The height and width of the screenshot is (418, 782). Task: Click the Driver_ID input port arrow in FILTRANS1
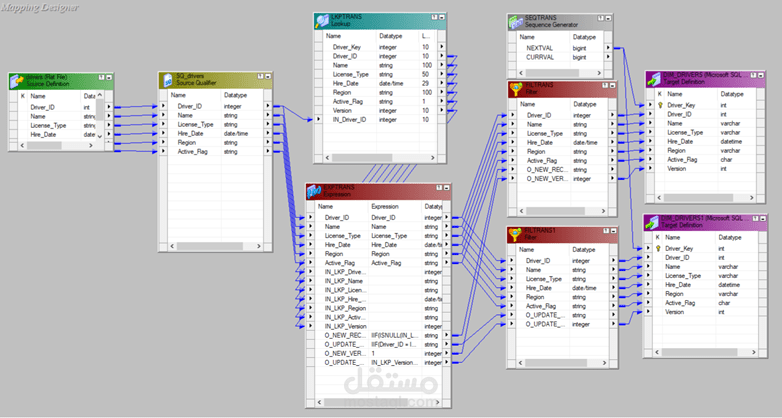511,260
